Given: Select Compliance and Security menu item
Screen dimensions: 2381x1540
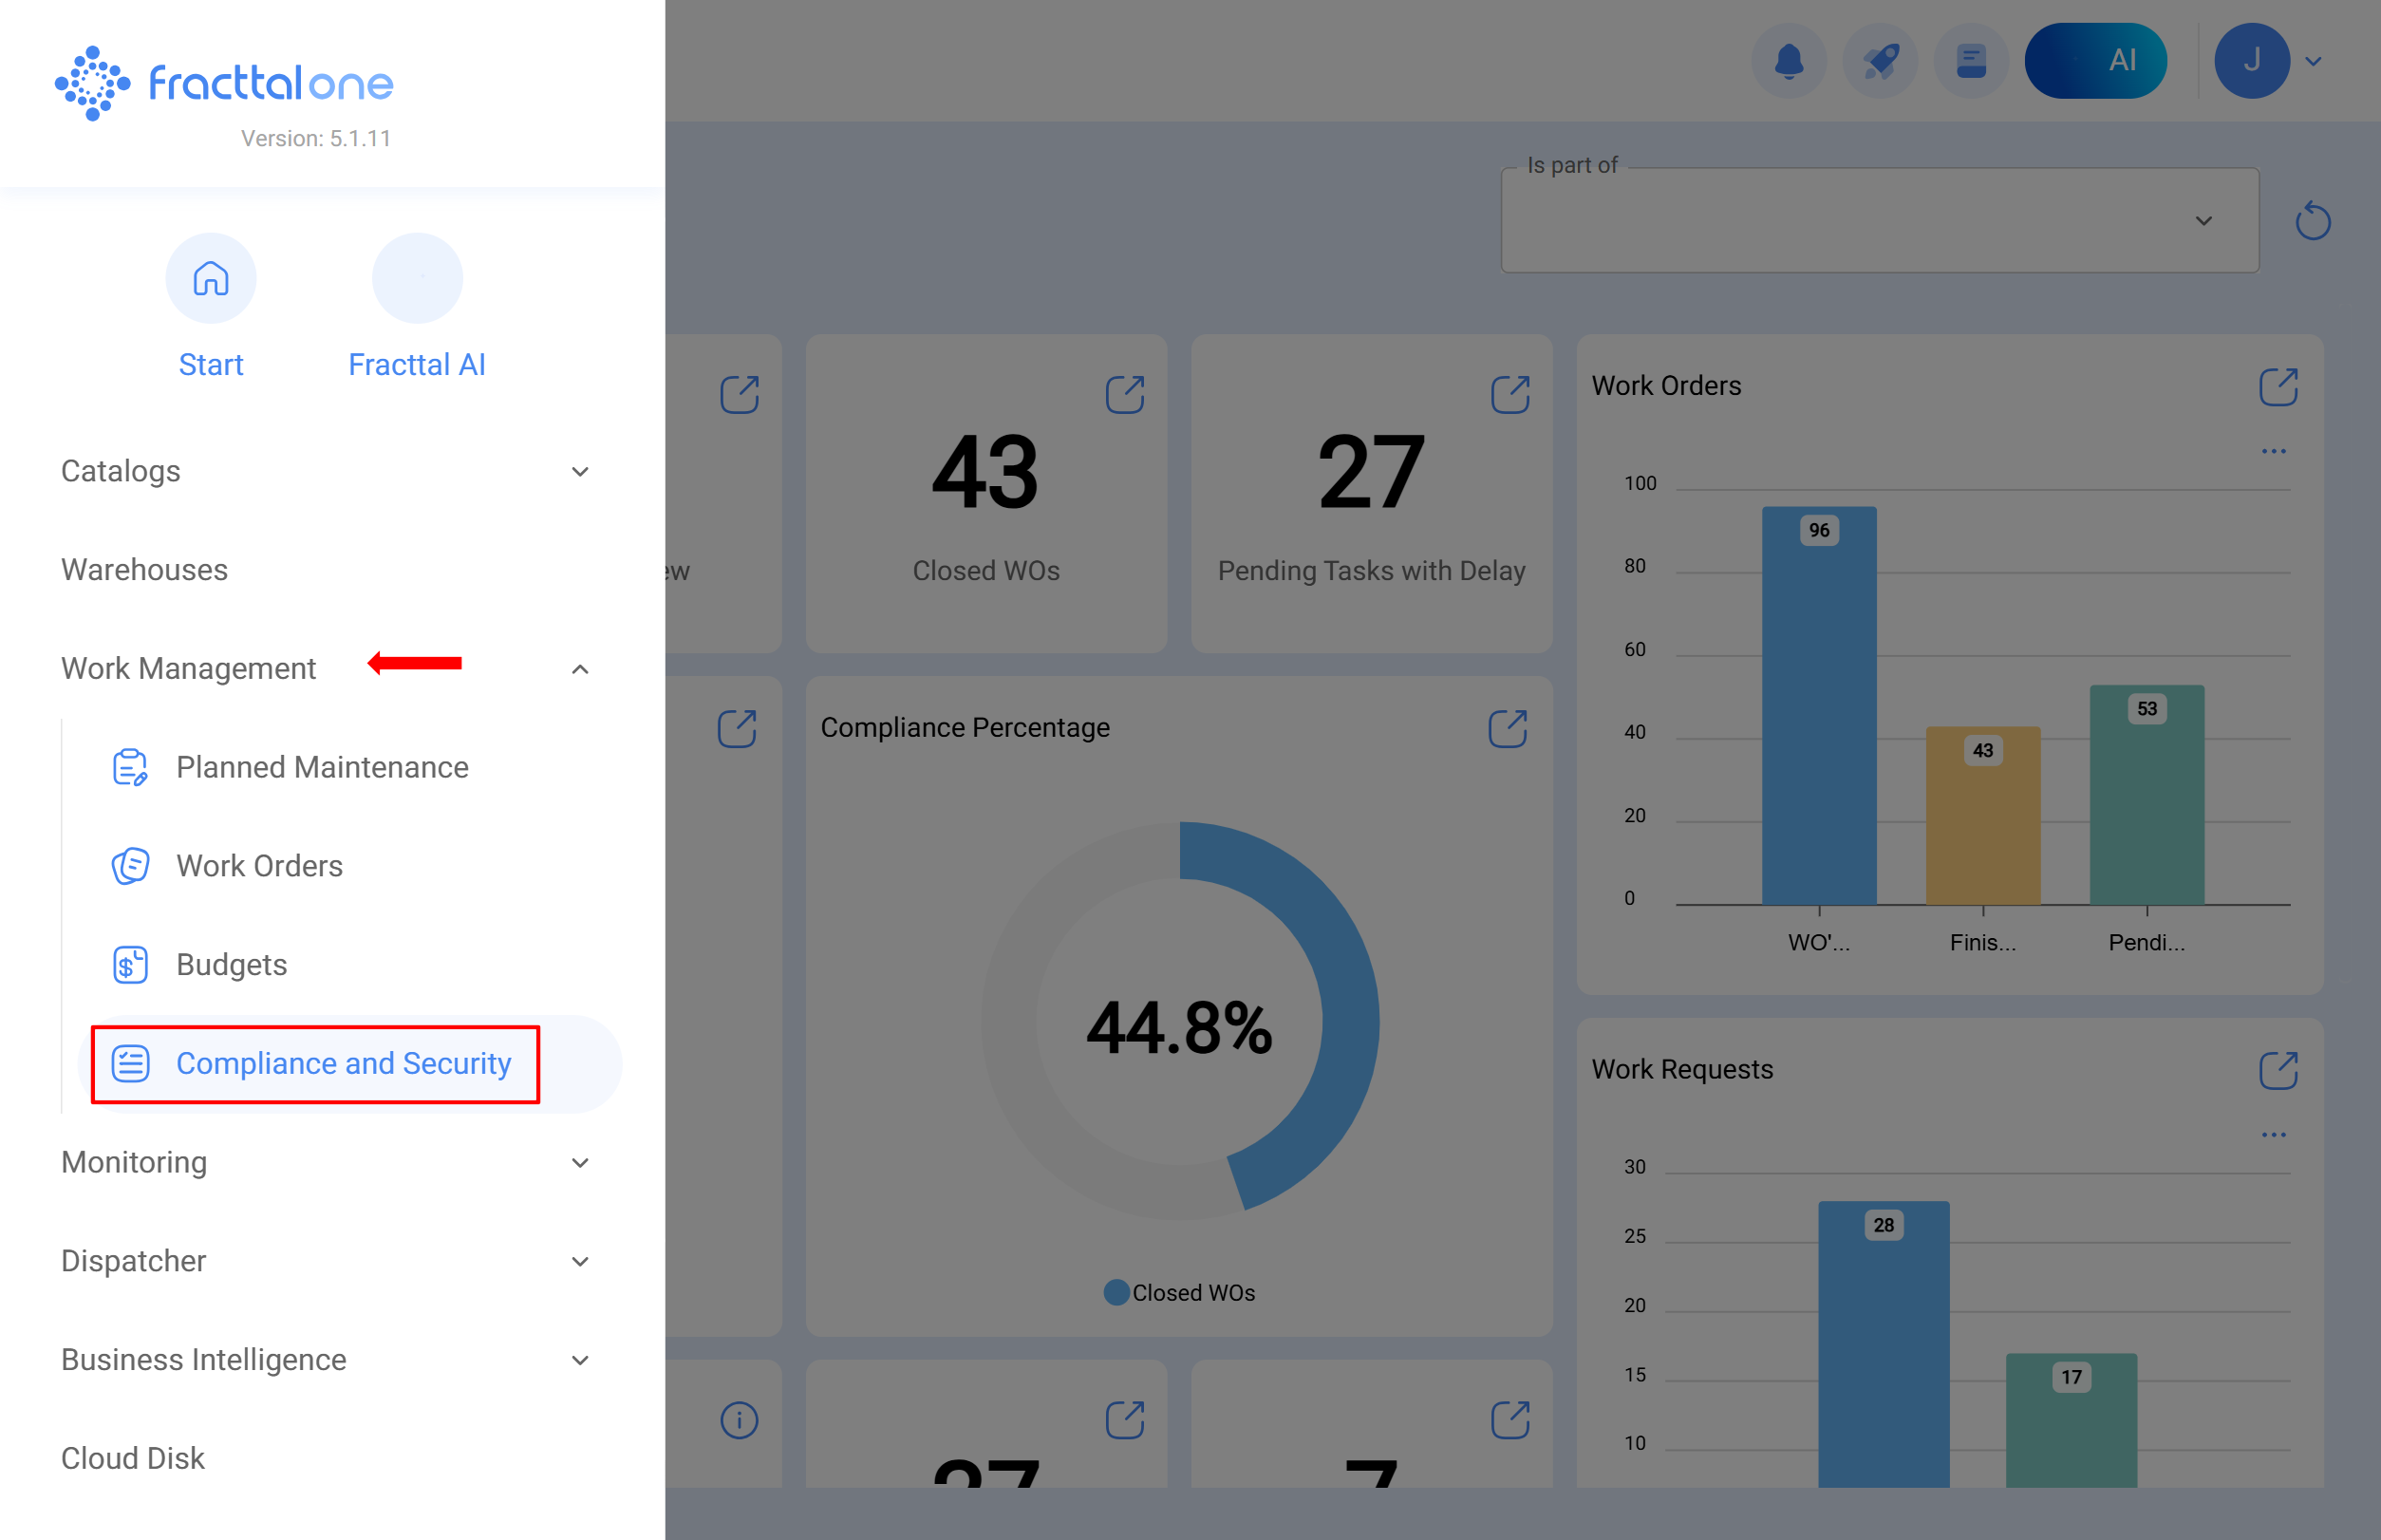Looking at the screenshot, I should [343, 1064].
